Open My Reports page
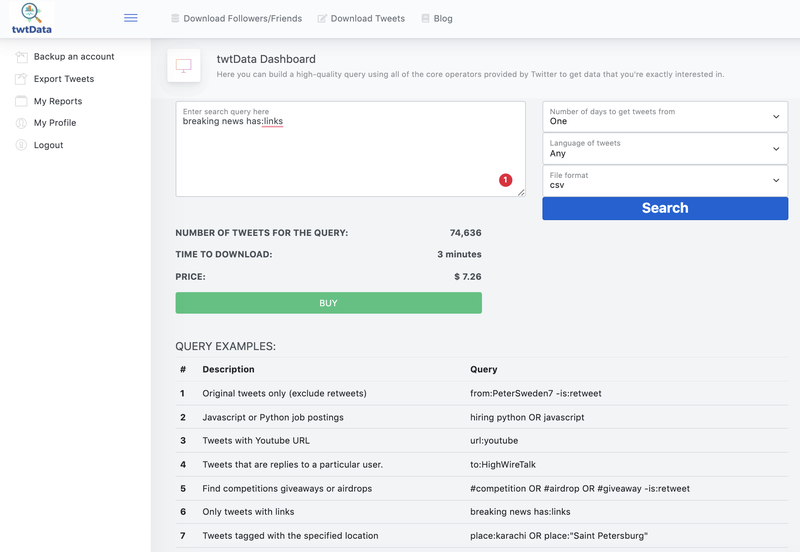800x552 pixels. (x=58, y=101)
